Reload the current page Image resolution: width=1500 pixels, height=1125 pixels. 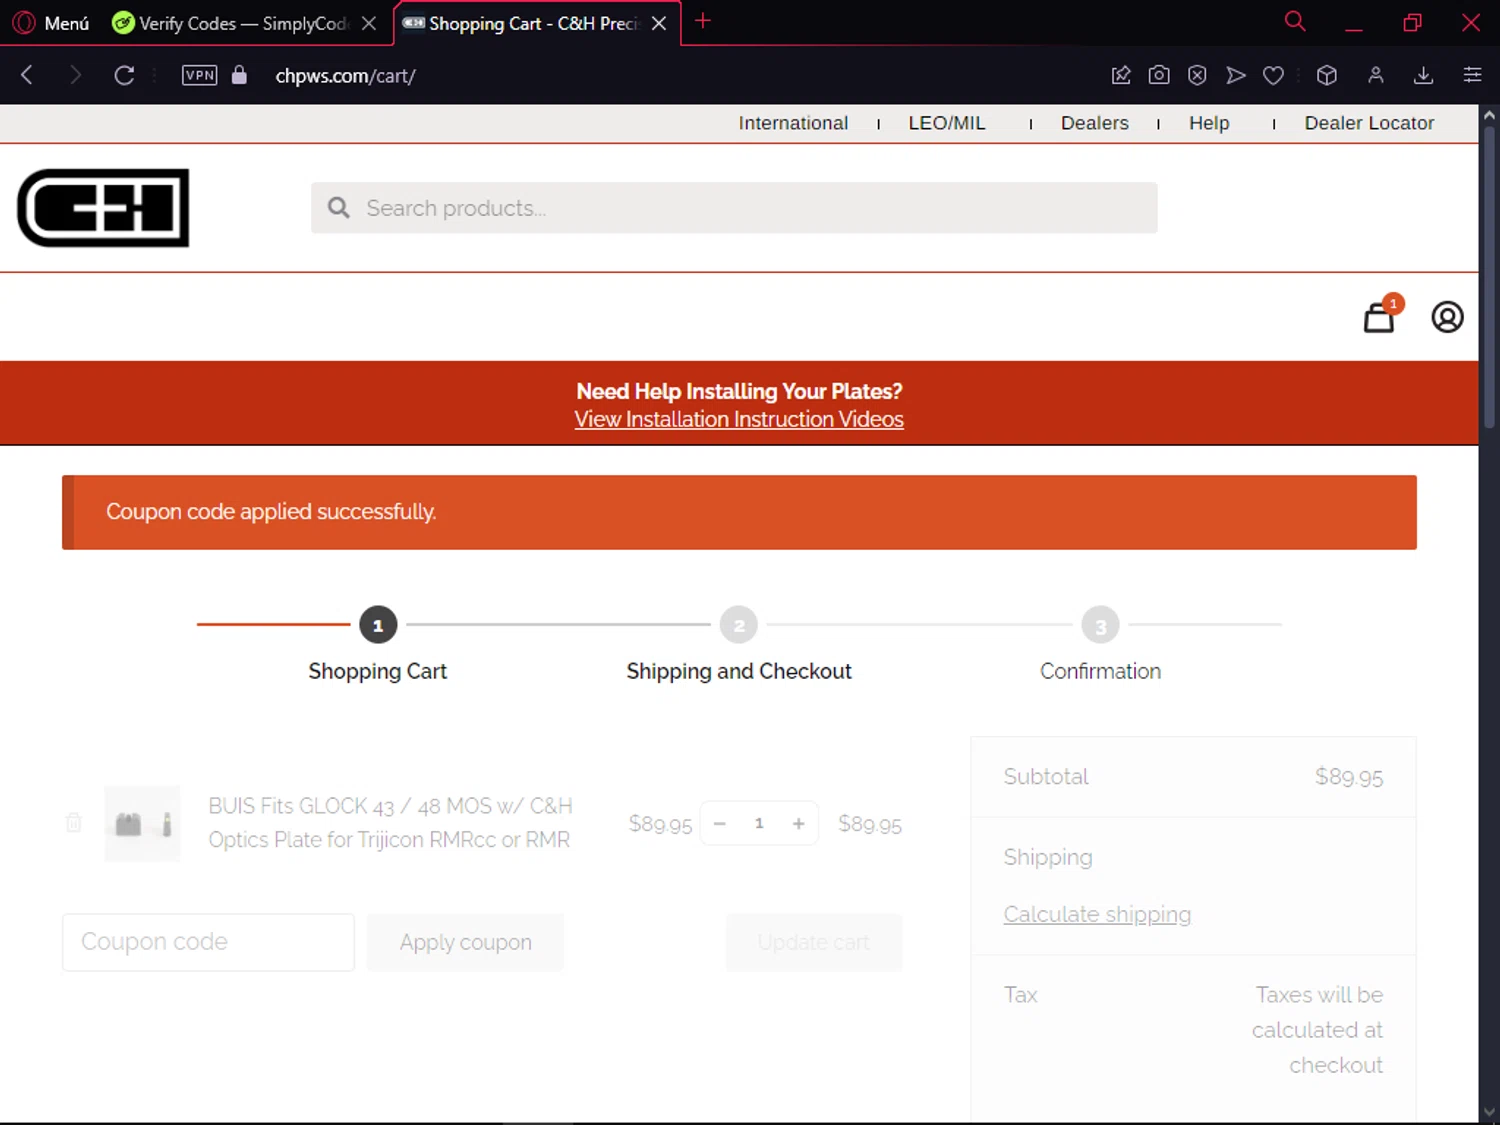124,75
